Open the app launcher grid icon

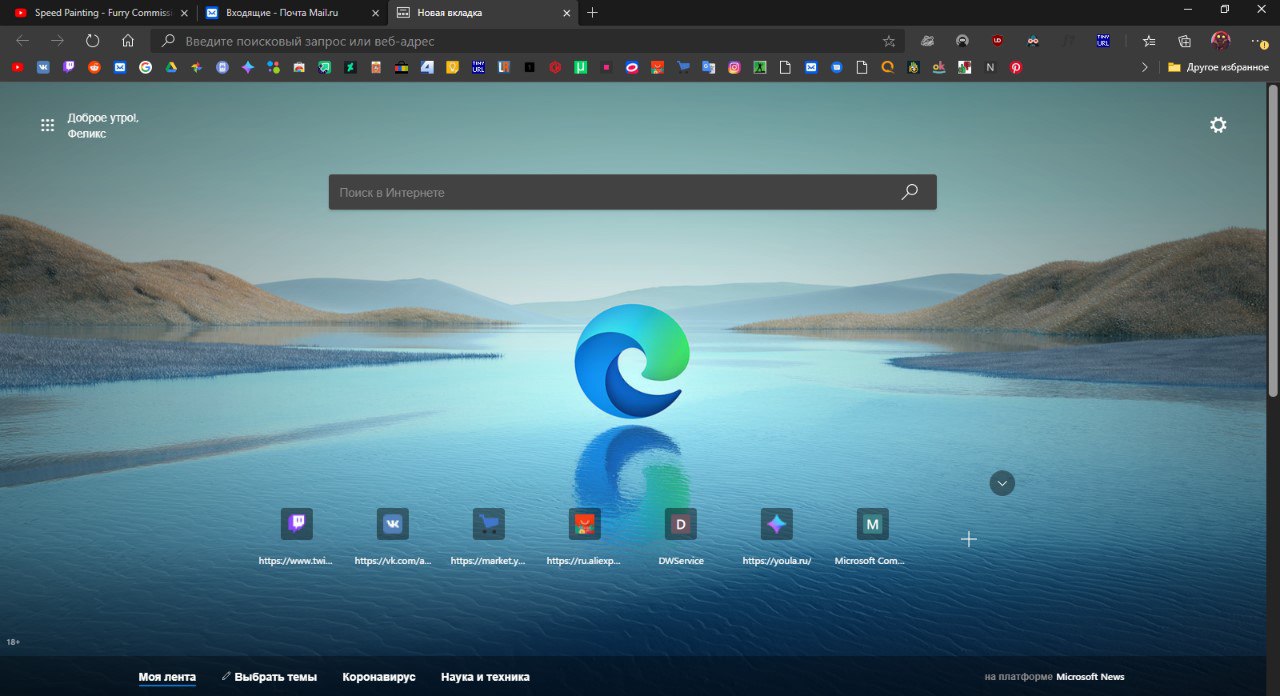click(x=47, y=125)
